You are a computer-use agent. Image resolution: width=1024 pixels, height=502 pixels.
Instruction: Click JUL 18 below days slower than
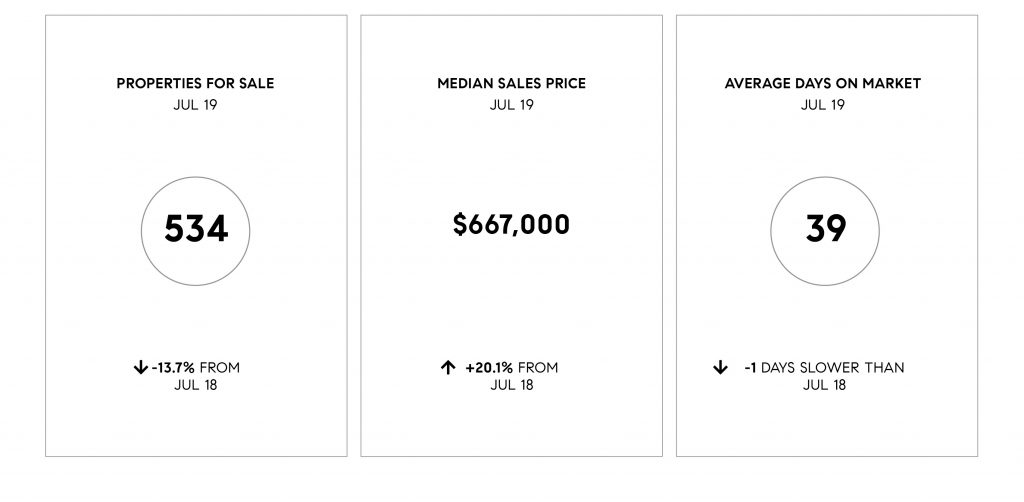coord(824,385)
